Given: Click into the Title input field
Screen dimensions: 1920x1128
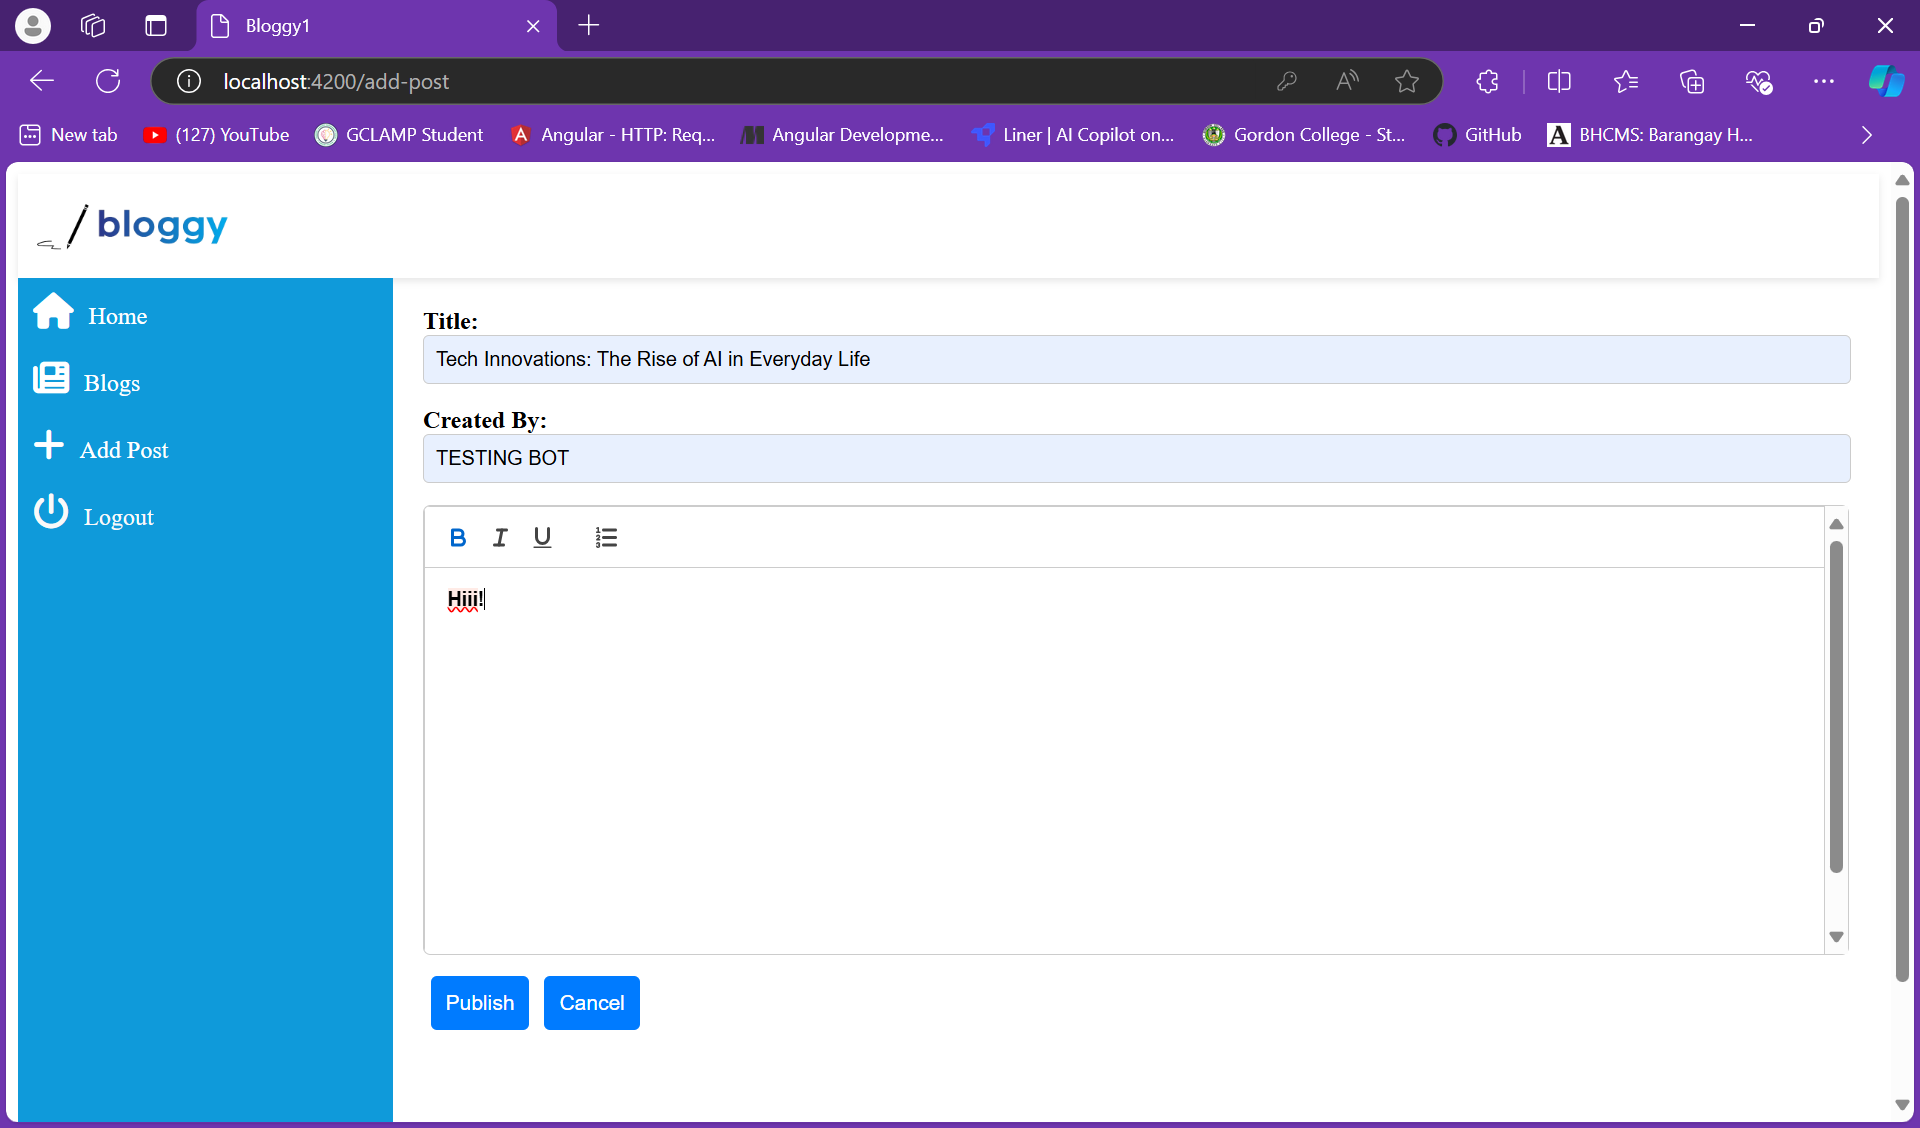Looking at the screenshot, I should coord(1136,359).
